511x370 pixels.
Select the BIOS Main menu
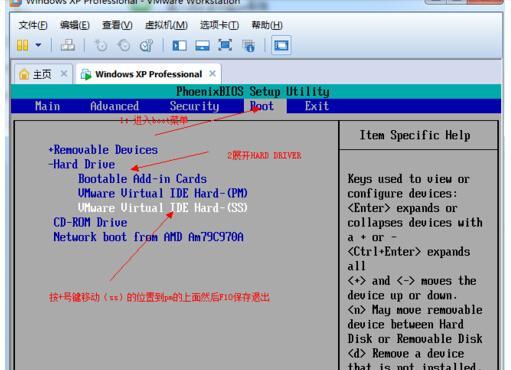coord(47,106)
